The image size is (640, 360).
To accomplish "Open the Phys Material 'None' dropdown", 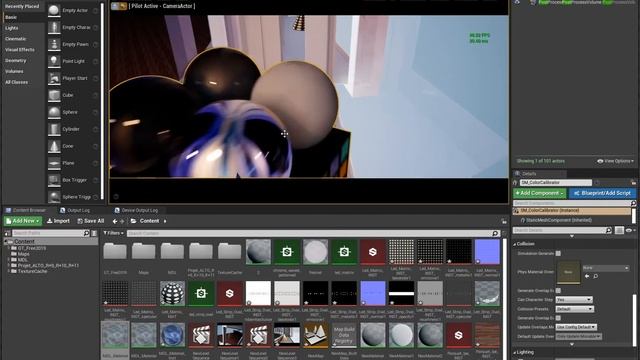I will pyautogui.click(x=605, y=268).
